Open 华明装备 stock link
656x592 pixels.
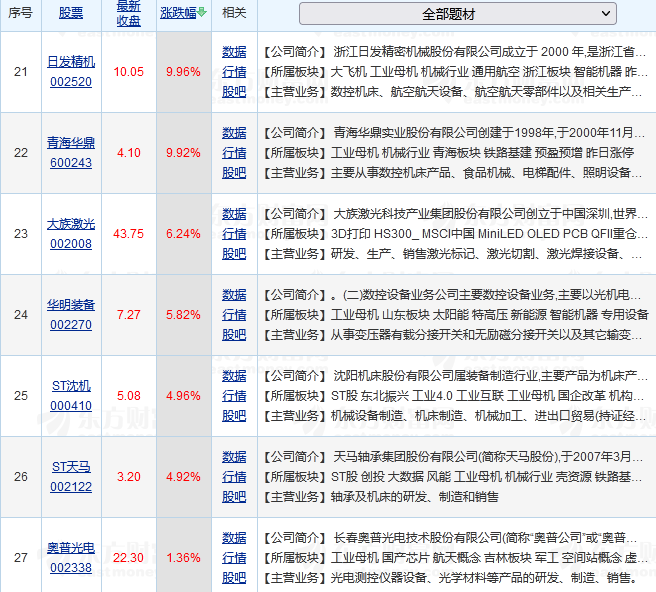(71, 305)
